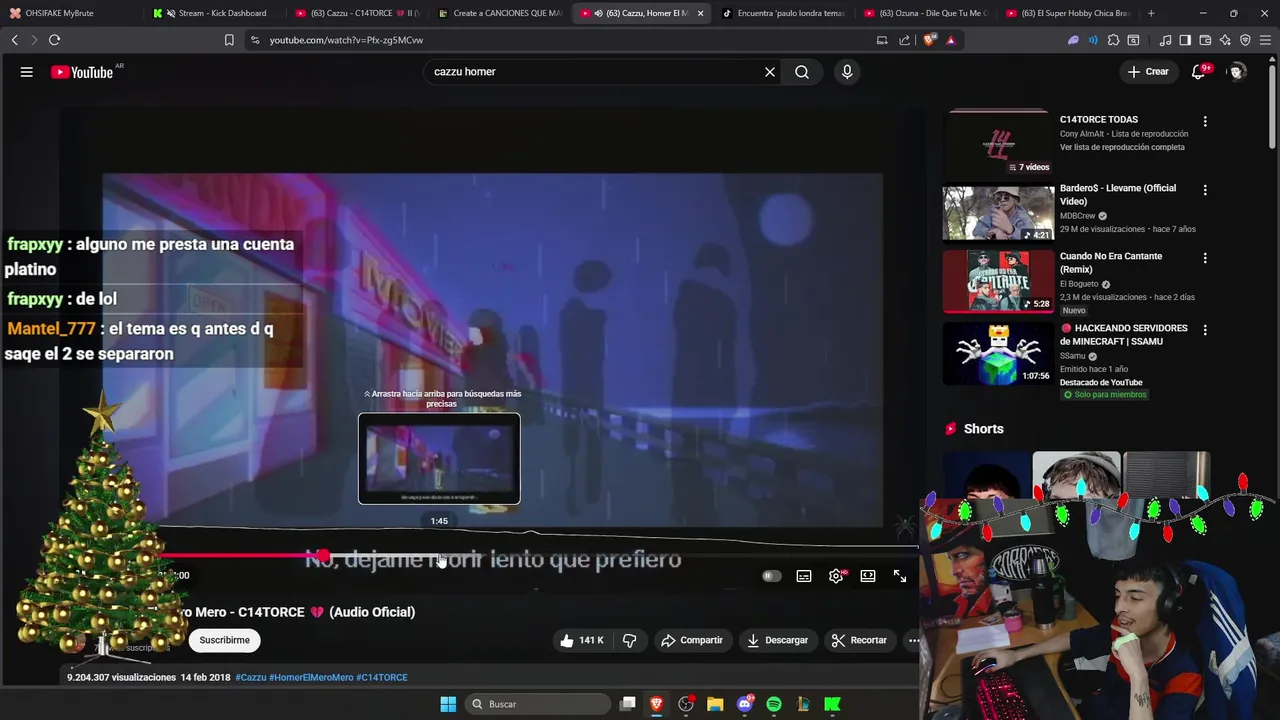The height and width of the screenshot is (720, 1280).
Task: Open options for HACKEANDO SERVIDORES video
Action: (1205, 330)
